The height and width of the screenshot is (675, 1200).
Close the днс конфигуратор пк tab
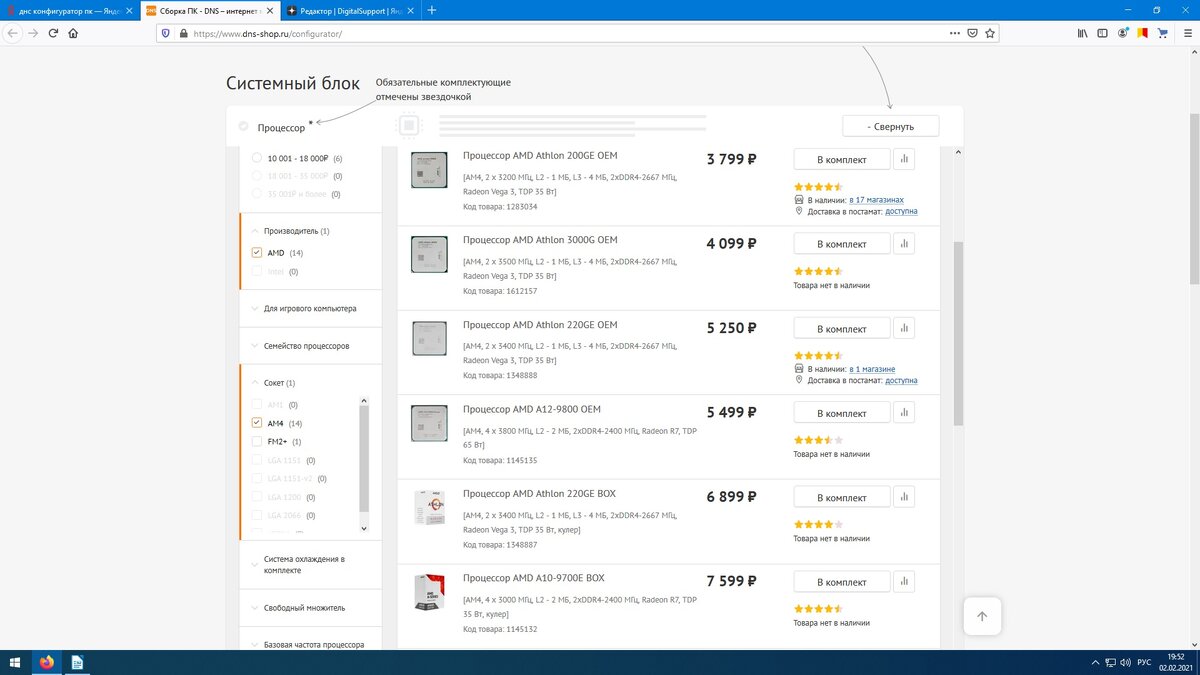[x=130, y=10]
